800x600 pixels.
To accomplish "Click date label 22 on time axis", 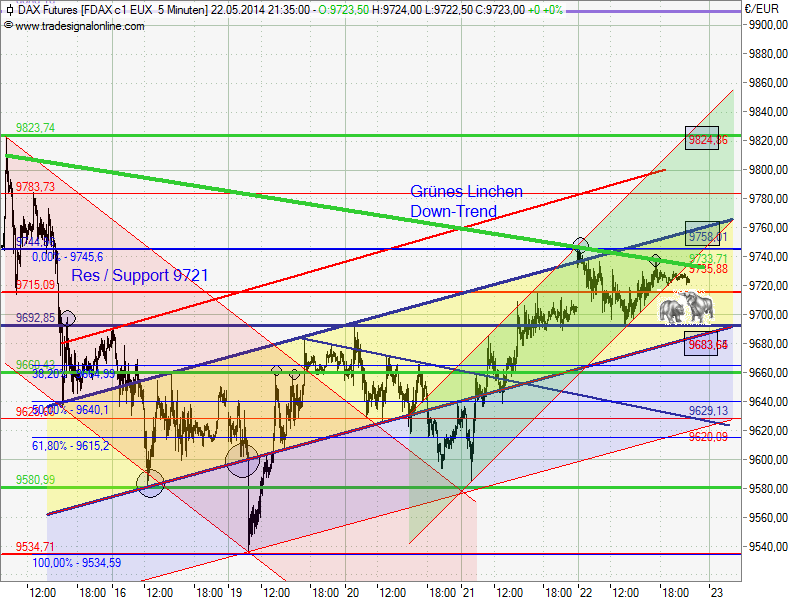I will pos(586,592).
